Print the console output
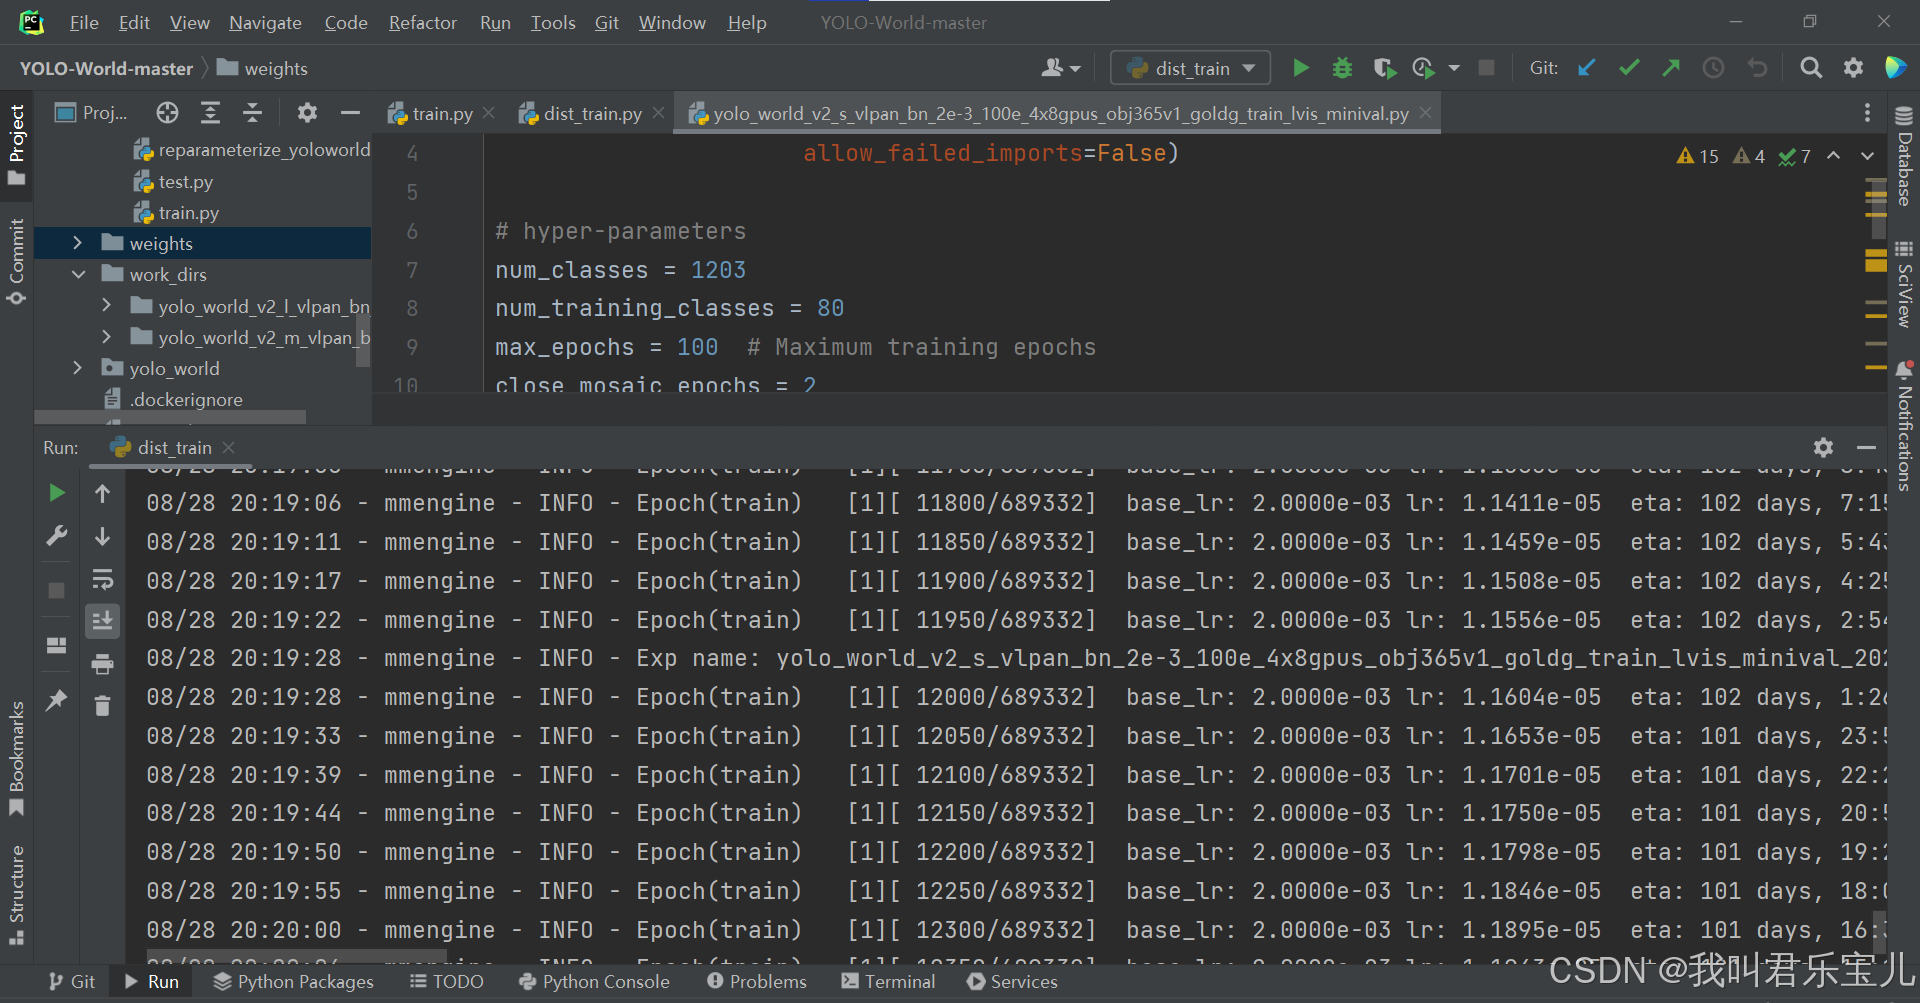 coord(102,664)
